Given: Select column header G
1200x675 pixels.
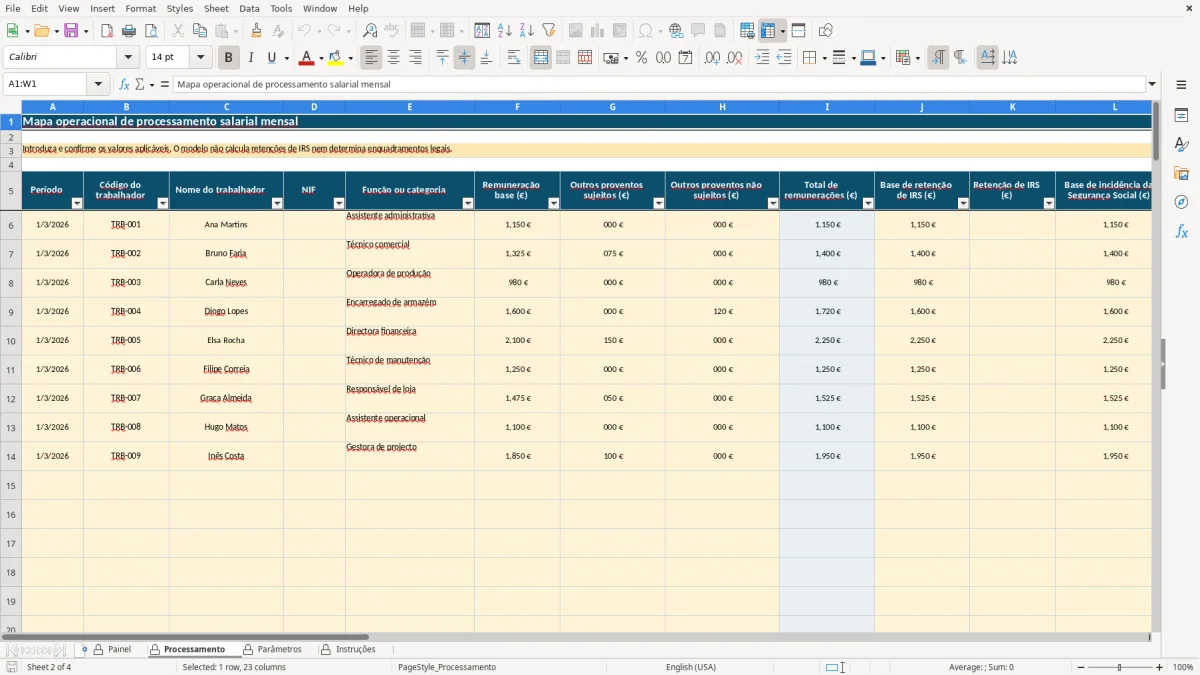Looking at the screenshot, I should (x=612, y=106).
